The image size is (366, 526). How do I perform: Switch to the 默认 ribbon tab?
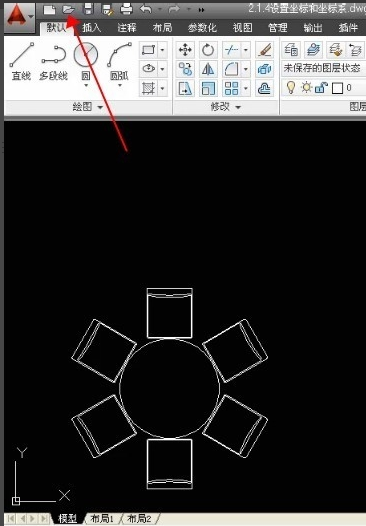(56, 28)
